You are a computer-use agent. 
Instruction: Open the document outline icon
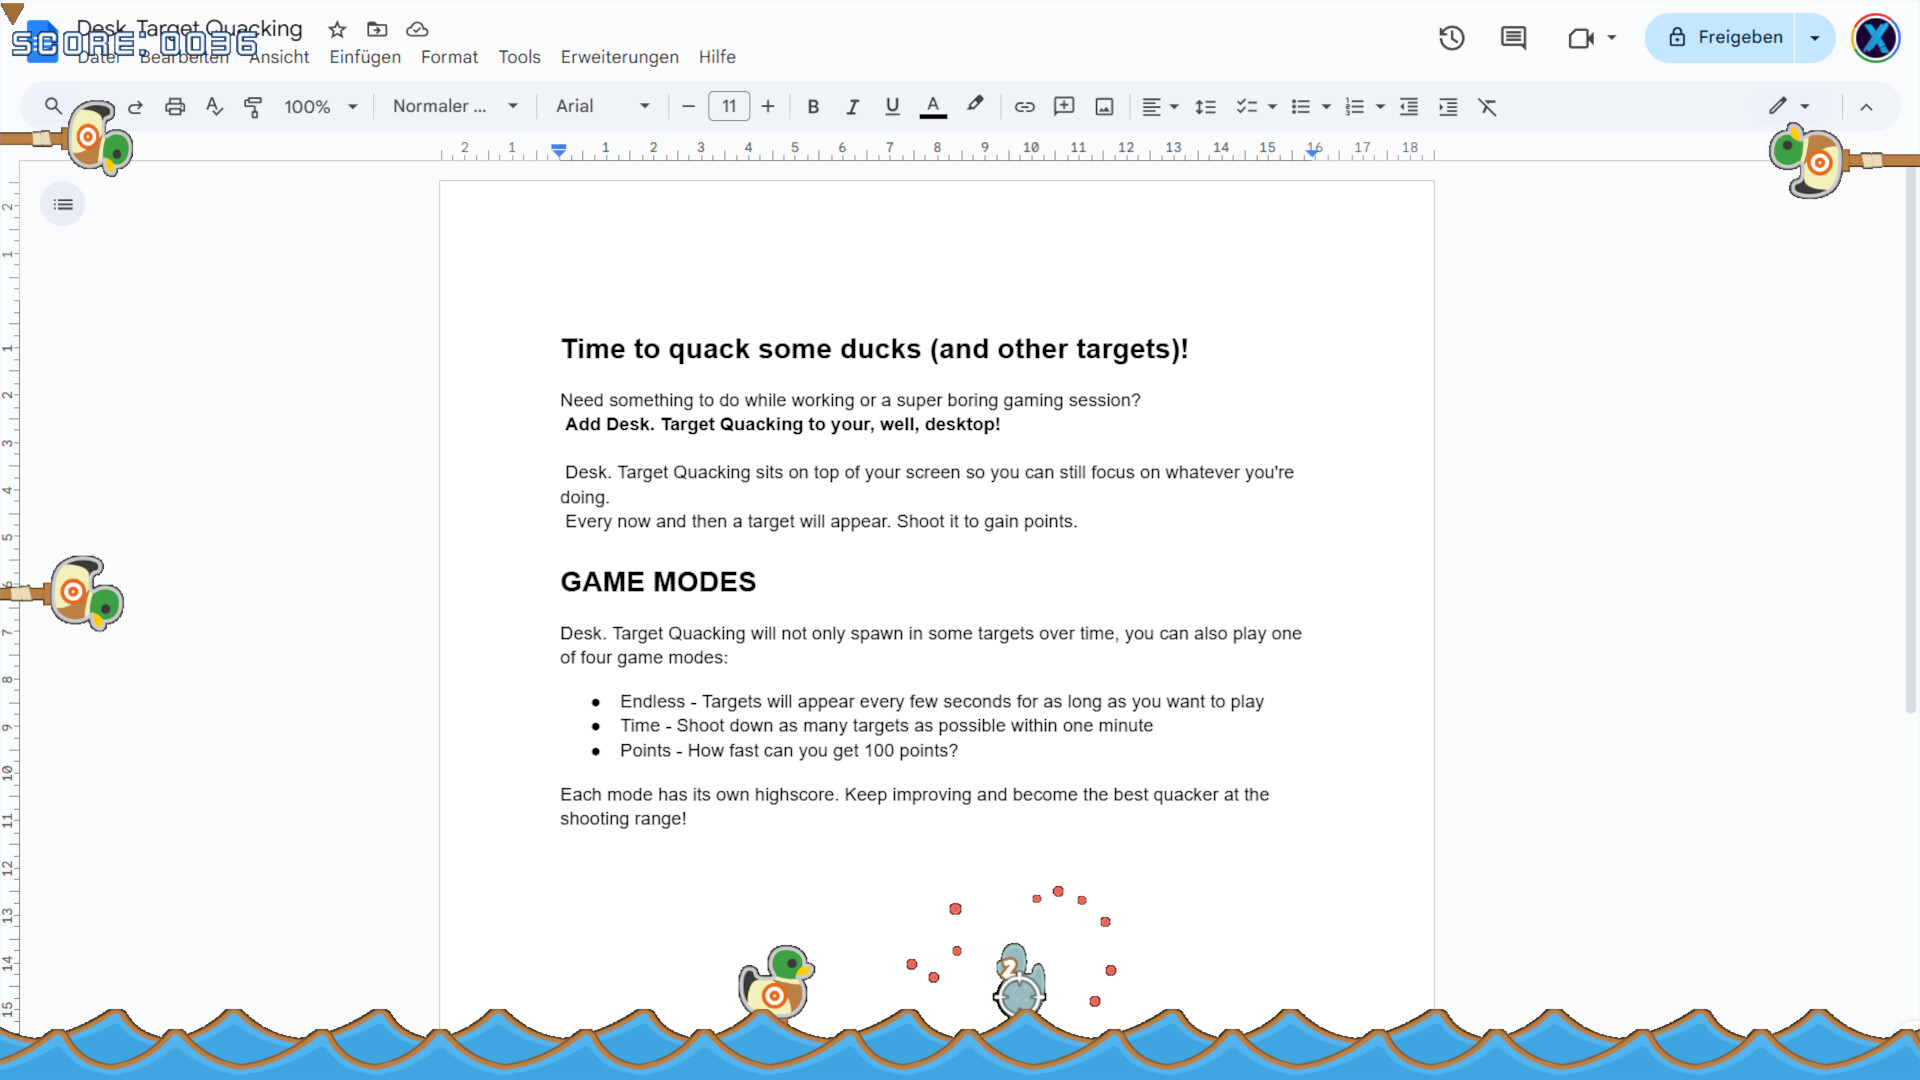[62, 203]
